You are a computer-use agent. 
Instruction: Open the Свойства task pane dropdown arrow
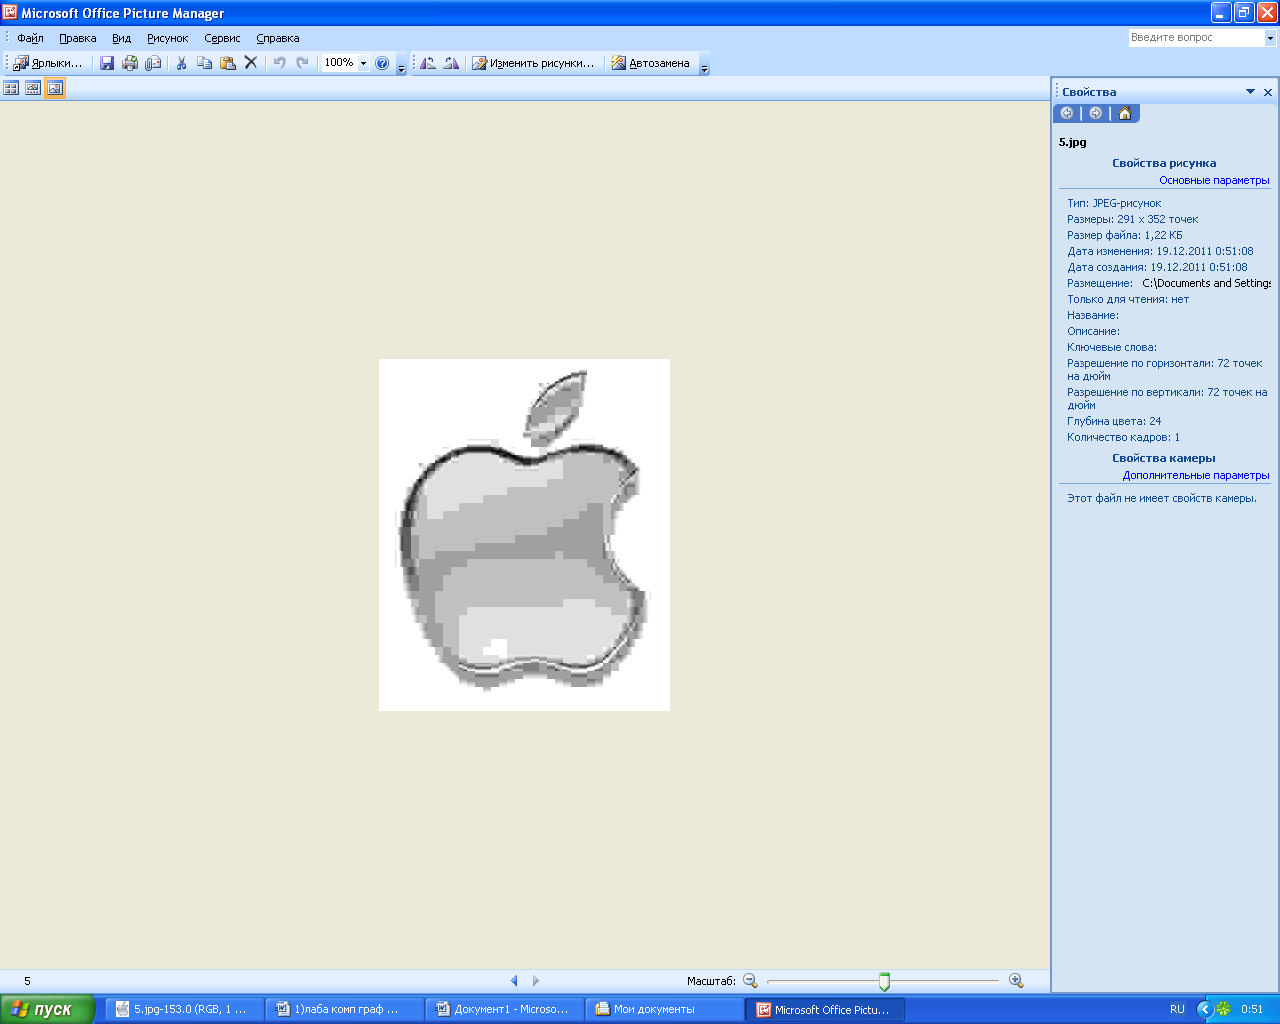click(x=1250, y=92)
